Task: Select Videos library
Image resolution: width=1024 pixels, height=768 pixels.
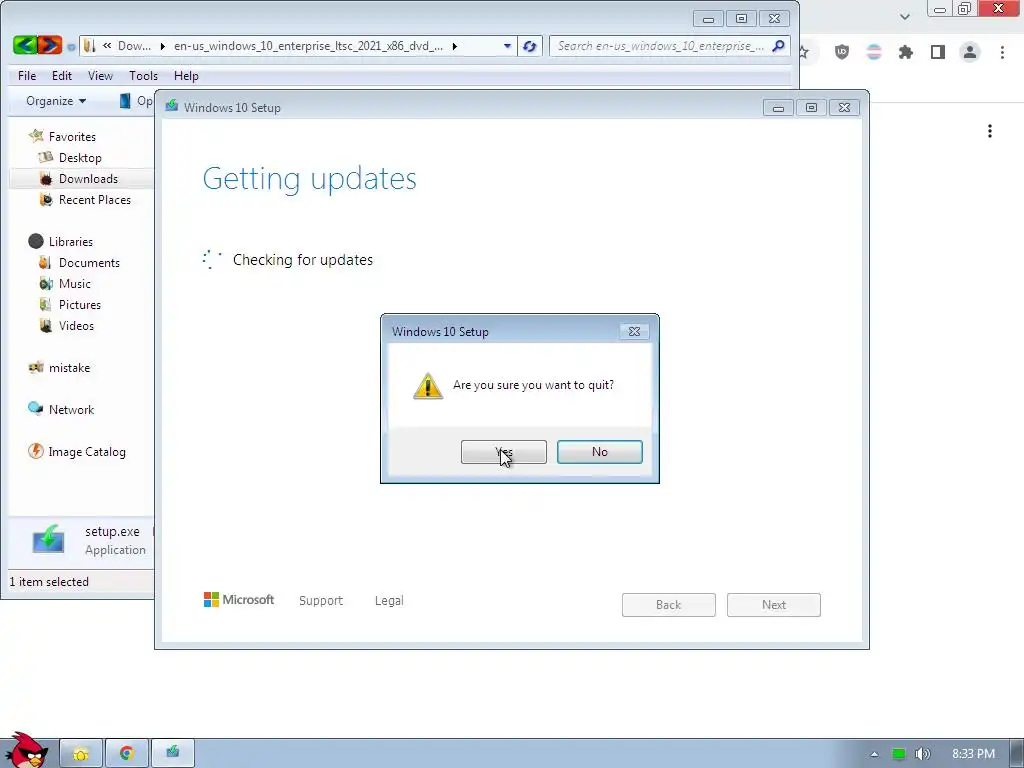Action: tap(76, 325)
